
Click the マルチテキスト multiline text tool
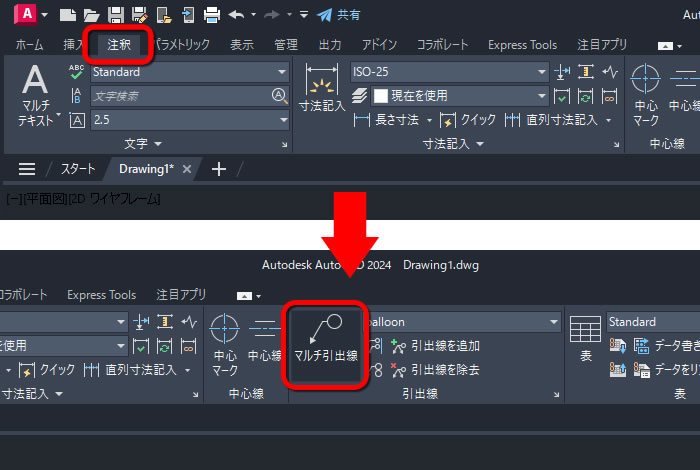36,96
